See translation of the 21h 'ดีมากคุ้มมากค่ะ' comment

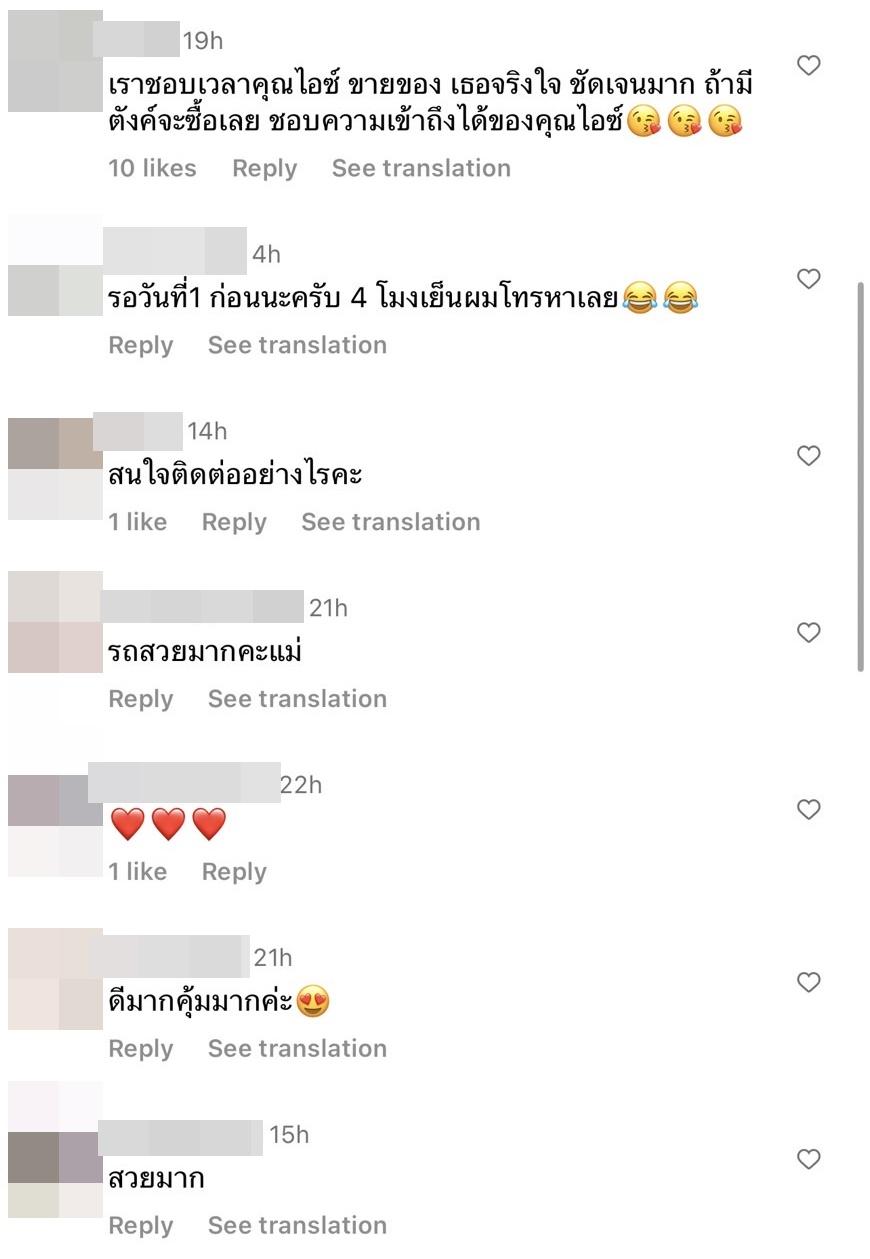coord(297,1048)
